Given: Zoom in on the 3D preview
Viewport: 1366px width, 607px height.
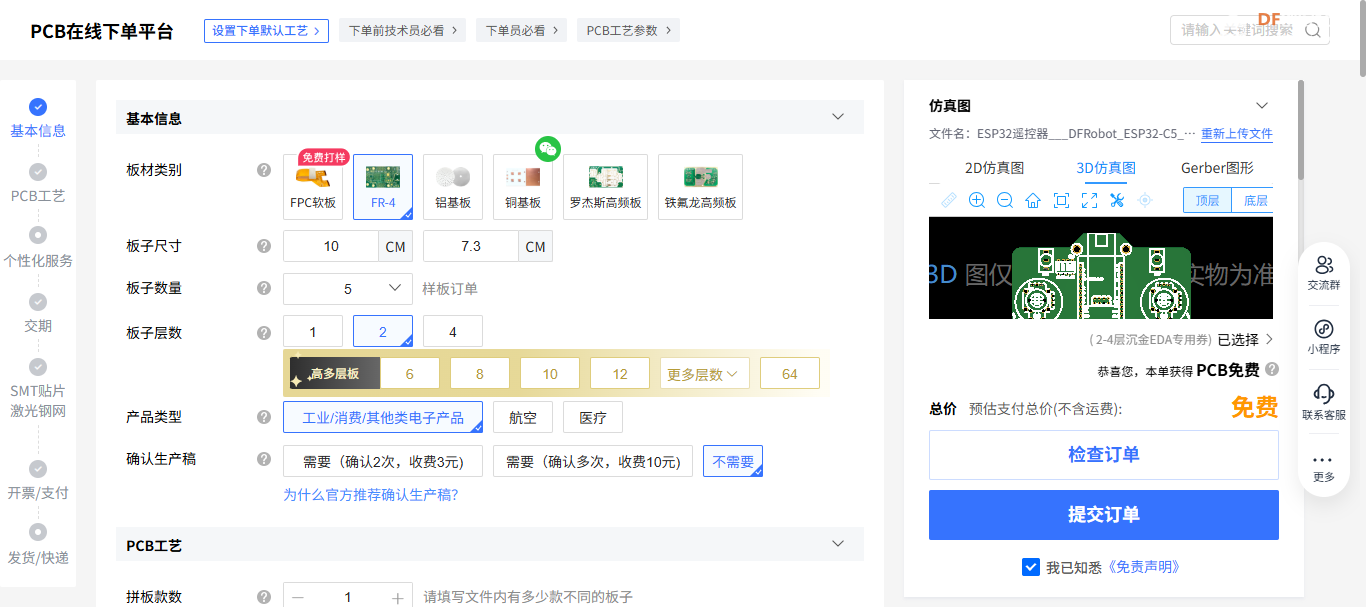Looking at the screenshot, I should (x=976, y=199).
